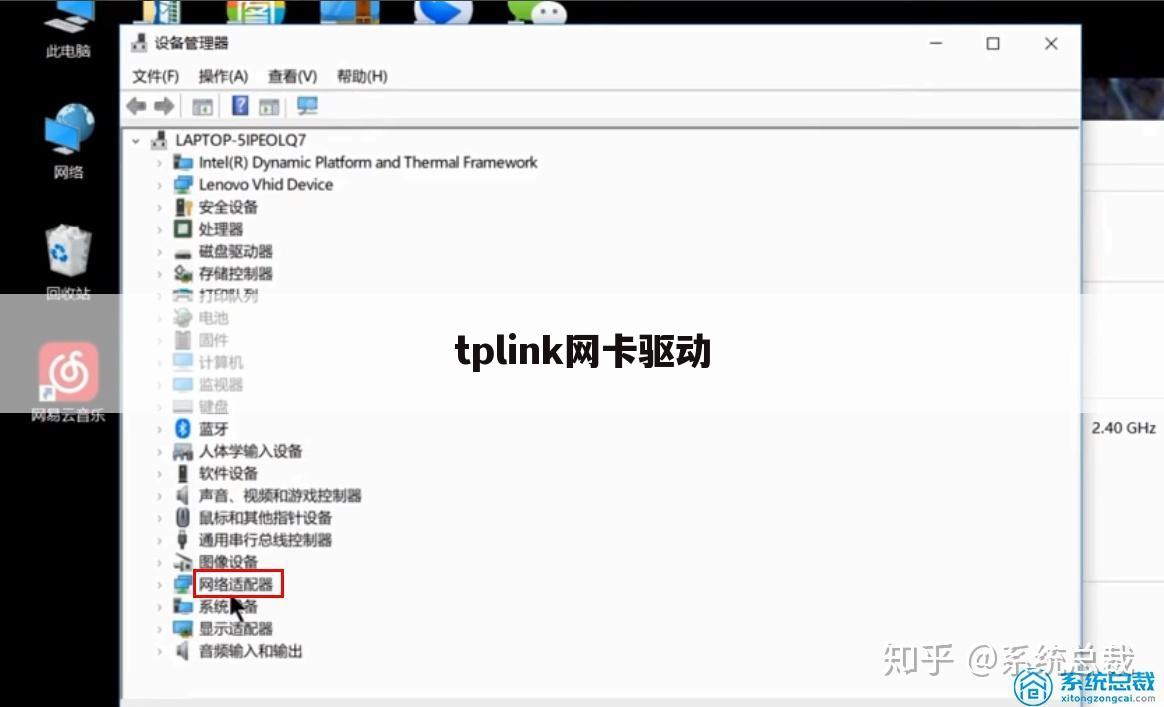This screenshot has width=1164, height=707.
Task: Expand the 显示适配器 category arrow
Action: click(159, 628)
